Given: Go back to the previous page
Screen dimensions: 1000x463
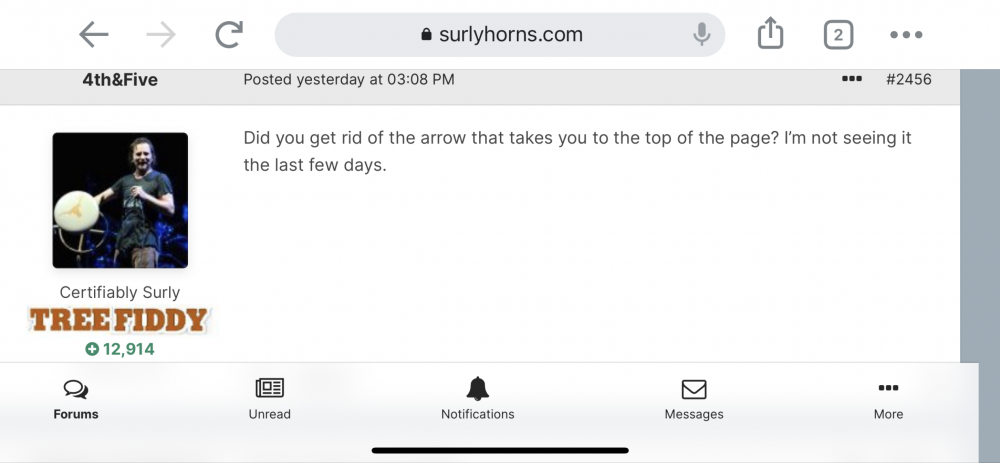Looking at the screenshot, I should click(94, 35).
